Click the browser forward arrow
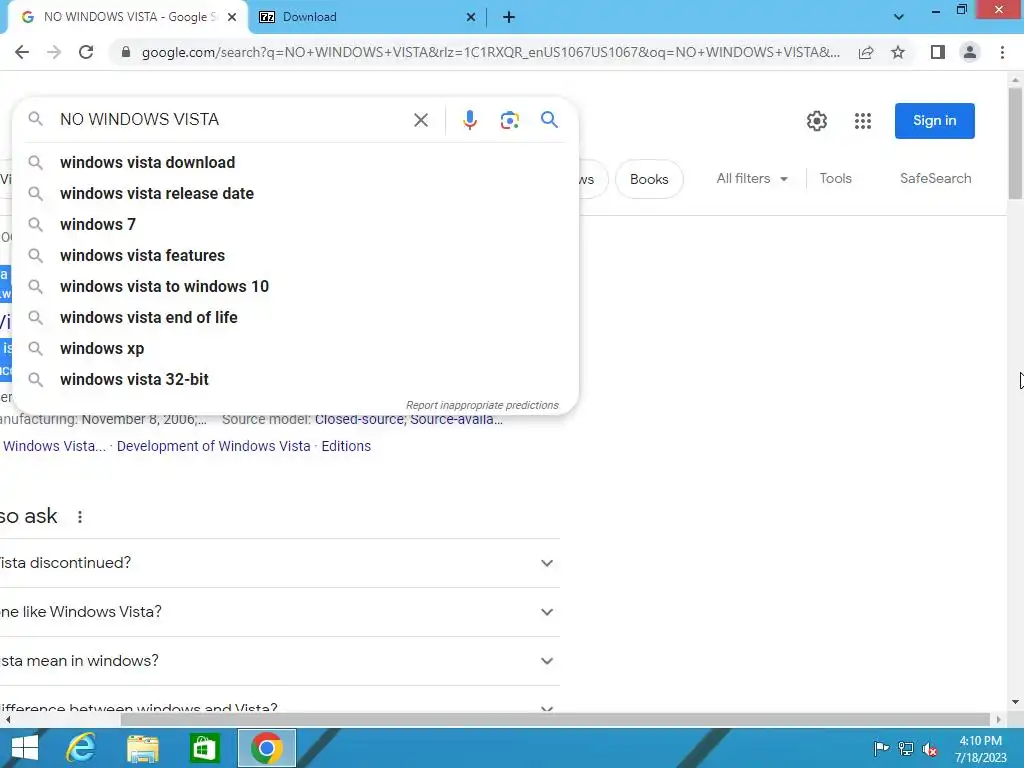Viewport: 1024px width, 768px height. 54,52
